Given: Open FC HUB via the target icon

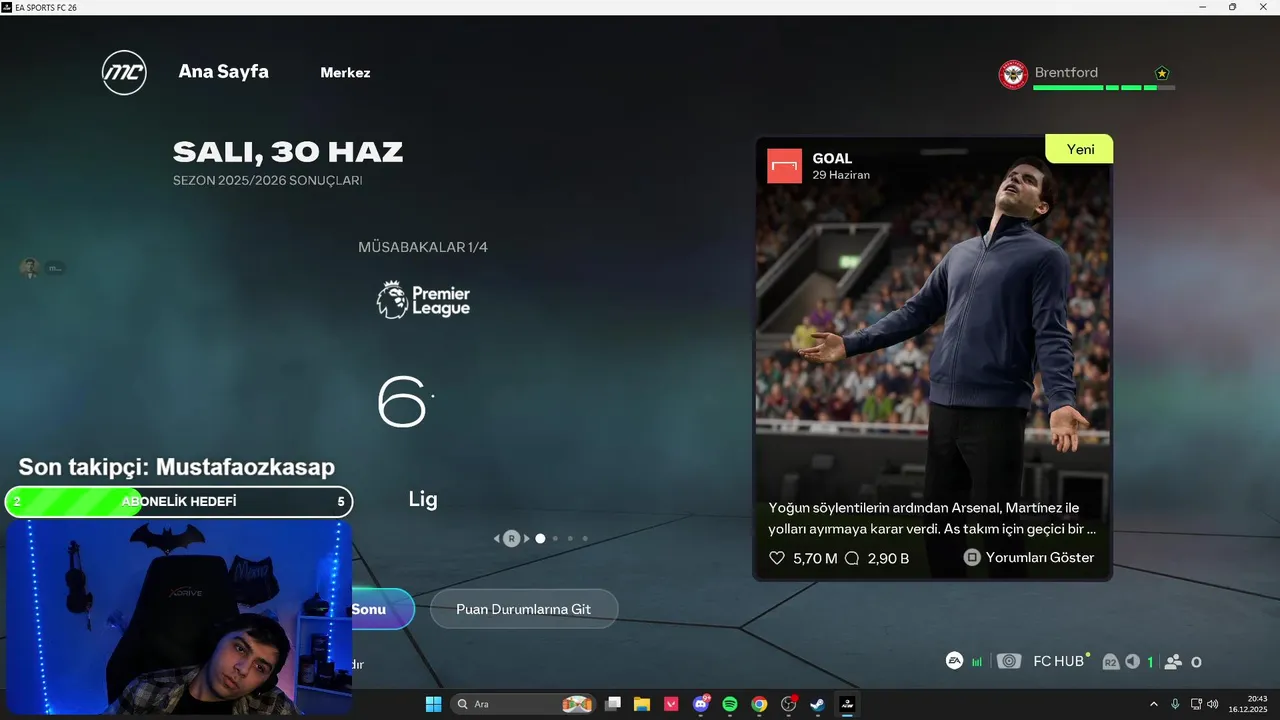Looking at the screenshot, I should pyautogui.click(x=1010, y=662).
